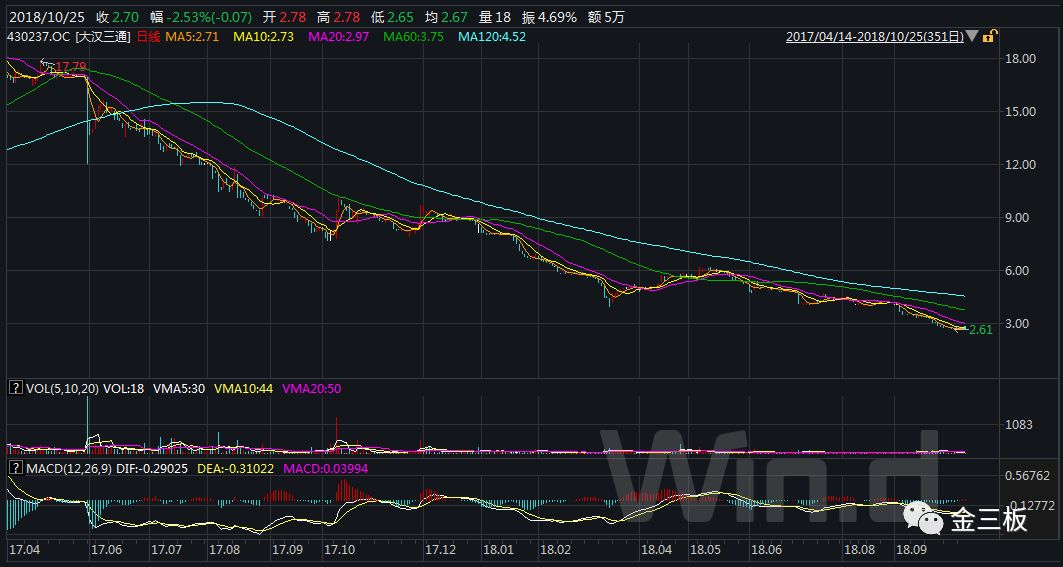Click the green MA60:3.75 legend label
The width and height of the screenshot is (1063, 567).
pyautogui.click(x=414, y=36)
